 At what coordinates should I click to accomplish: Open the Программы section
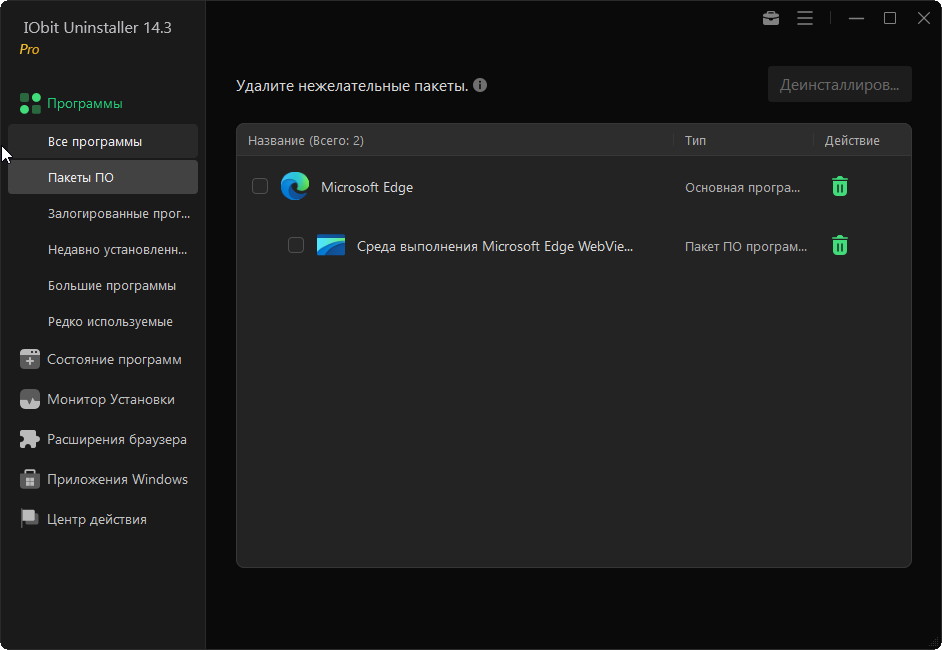click(85, 103)
